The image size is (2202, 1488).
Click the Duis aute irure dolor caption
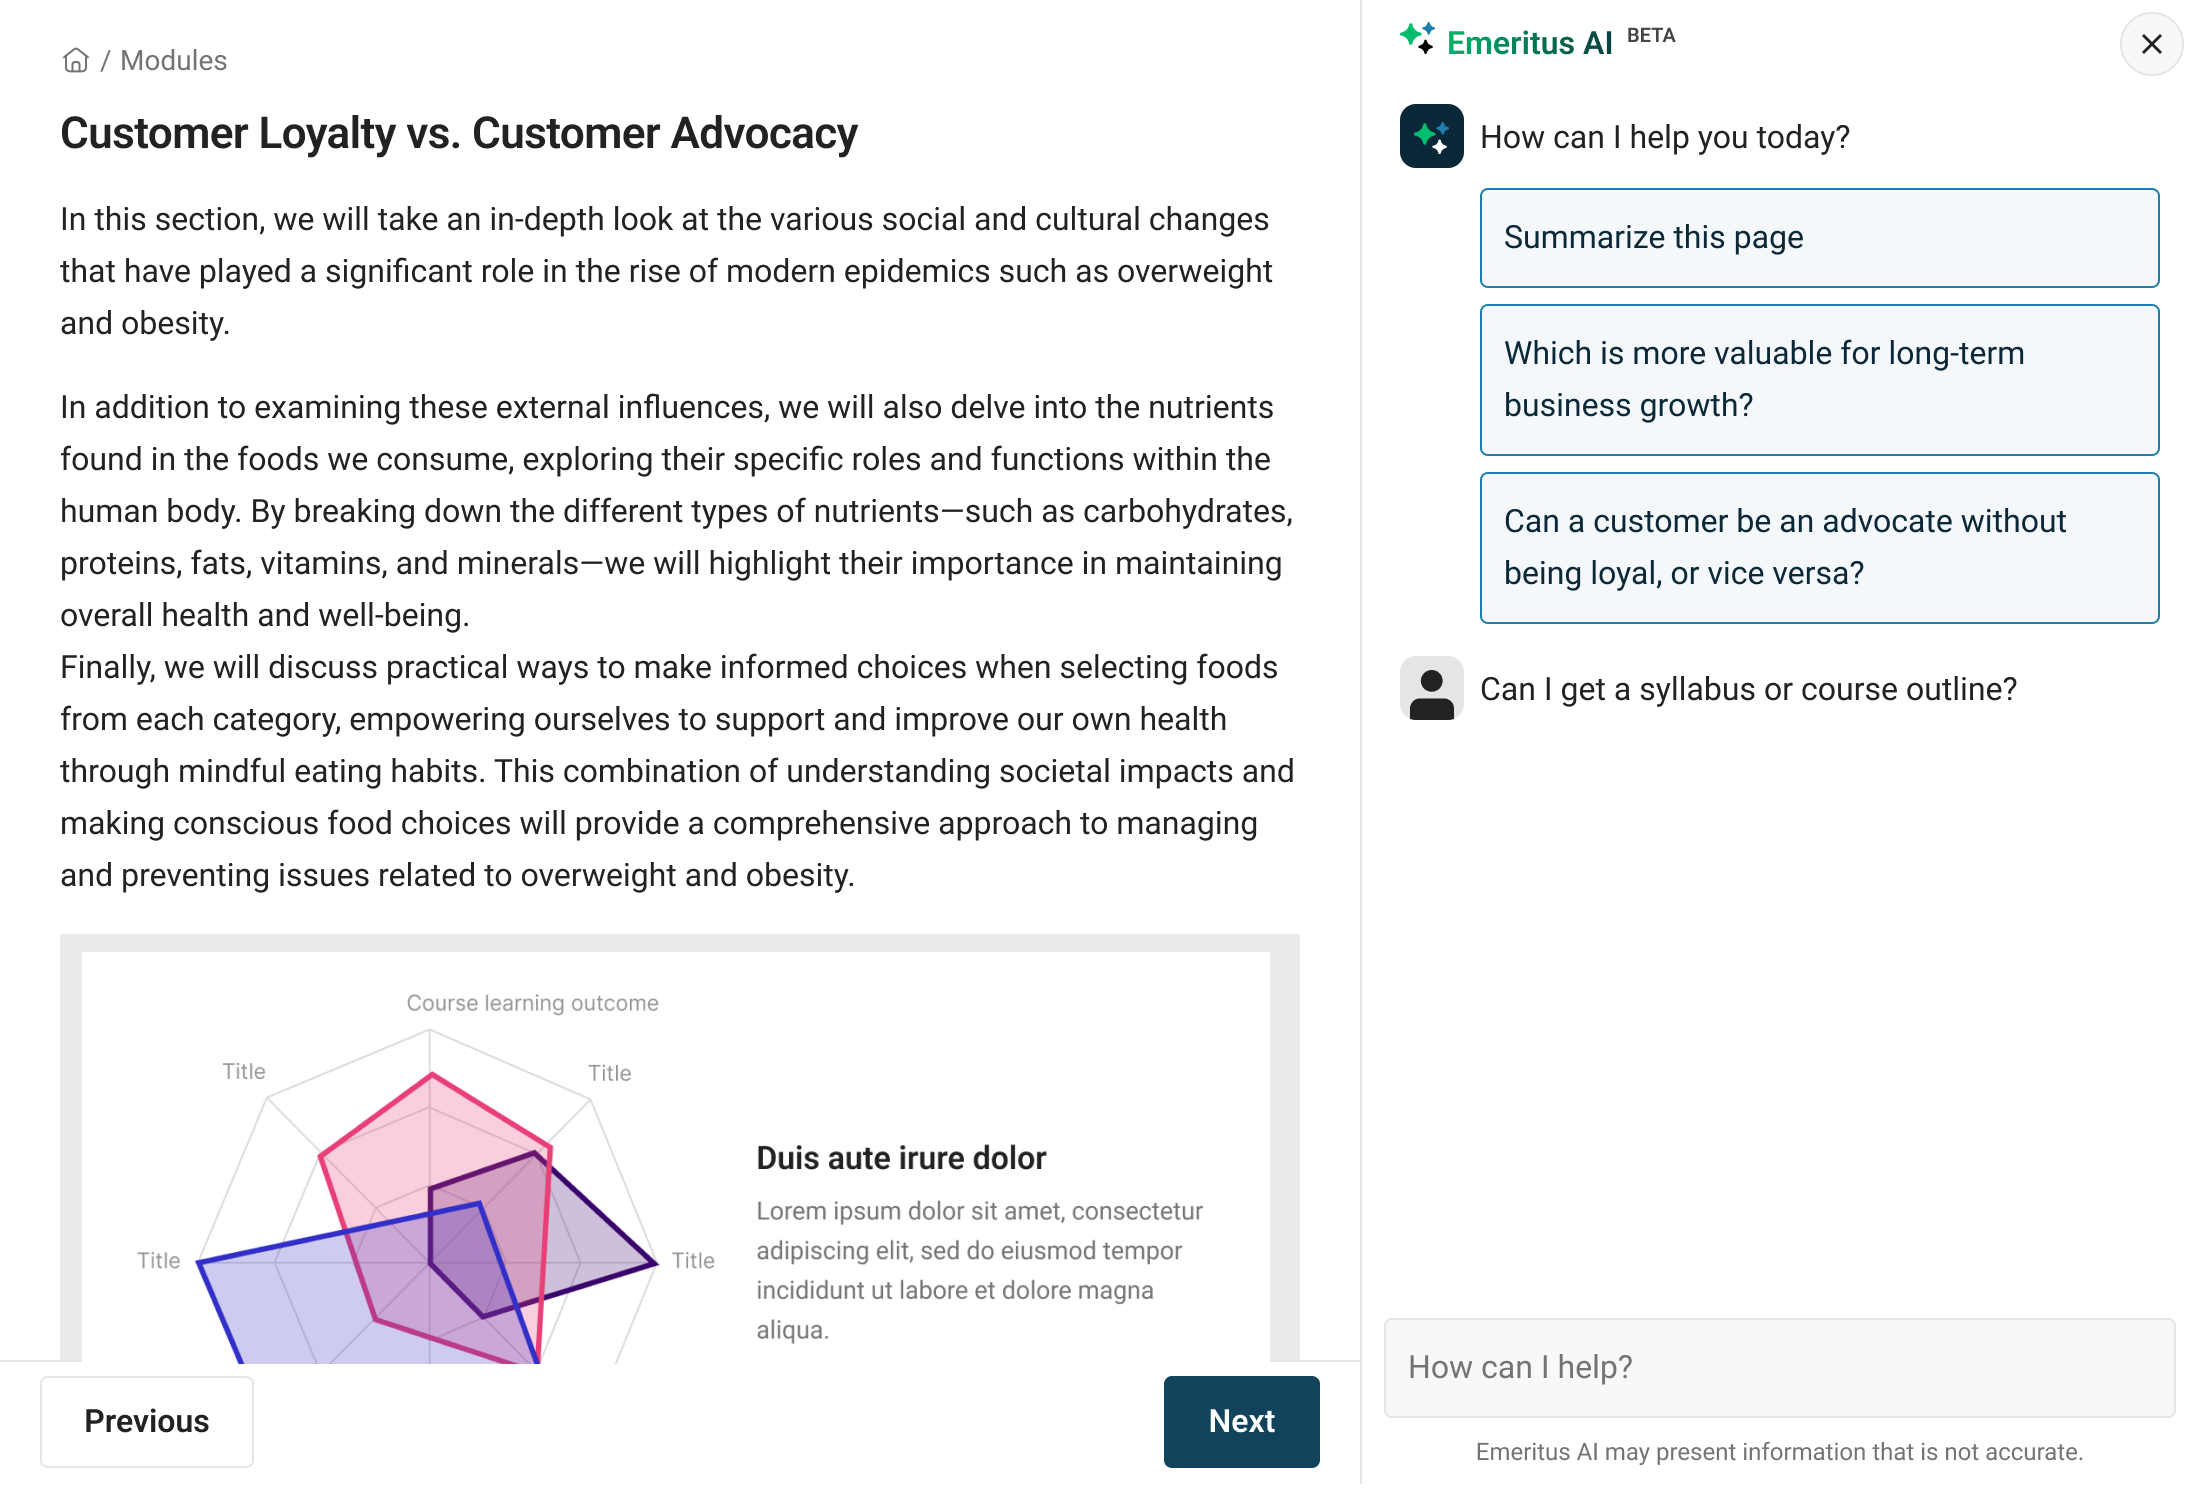(901, 1157)
